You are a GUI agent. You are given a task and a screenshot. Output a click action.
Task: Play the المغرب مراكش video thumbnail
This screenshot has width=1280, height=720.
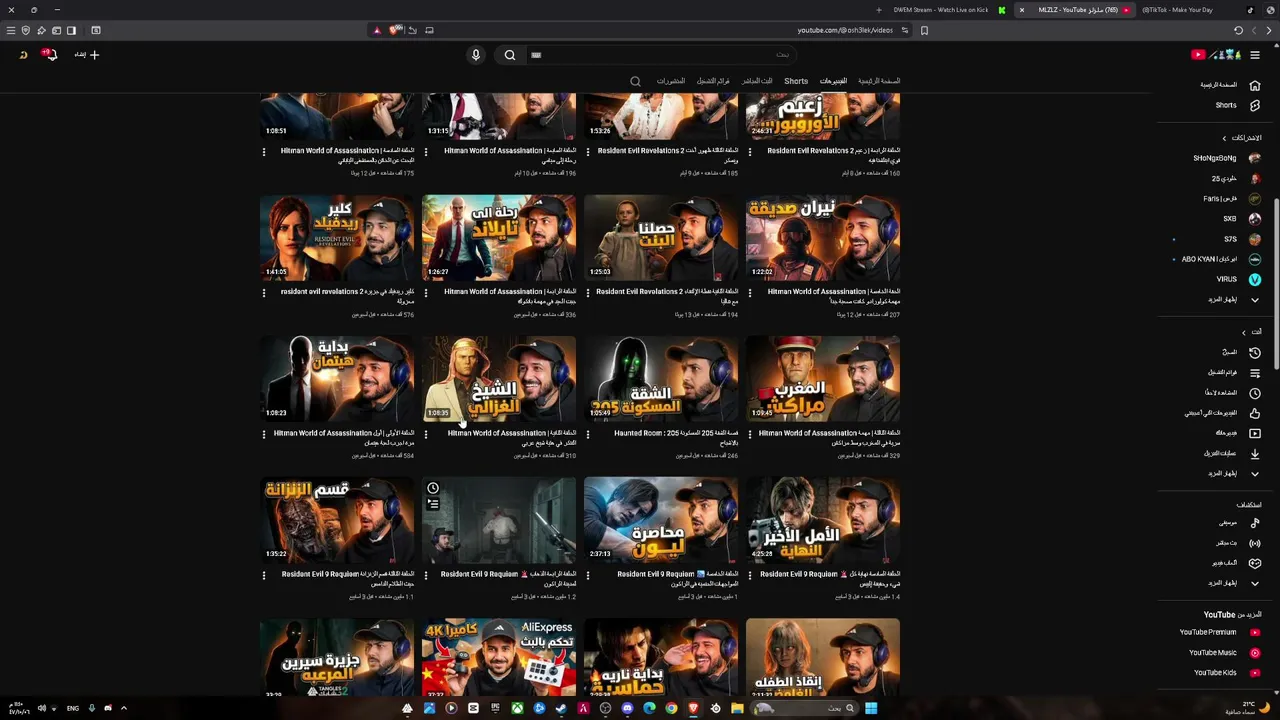(823, 378)
